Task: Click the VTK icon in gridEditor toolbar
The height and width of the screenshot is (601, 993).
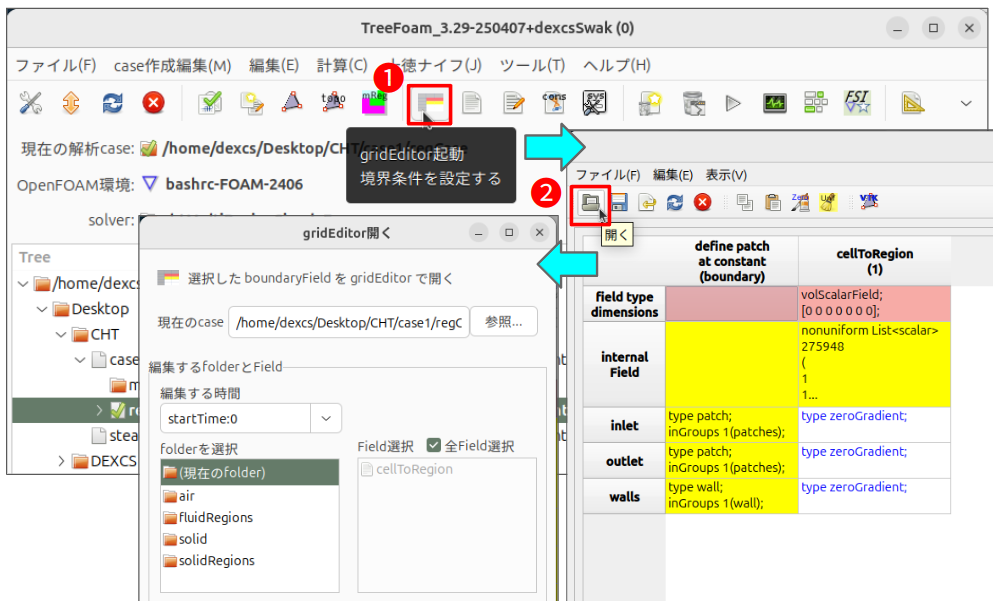Action: point(869,202)
